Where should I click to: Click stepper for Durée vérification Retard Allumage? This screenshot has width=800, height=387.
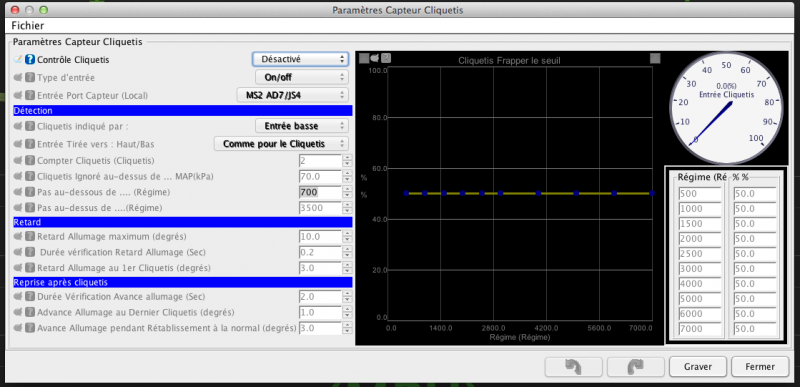pyautogui.click(x=347, y=252)
